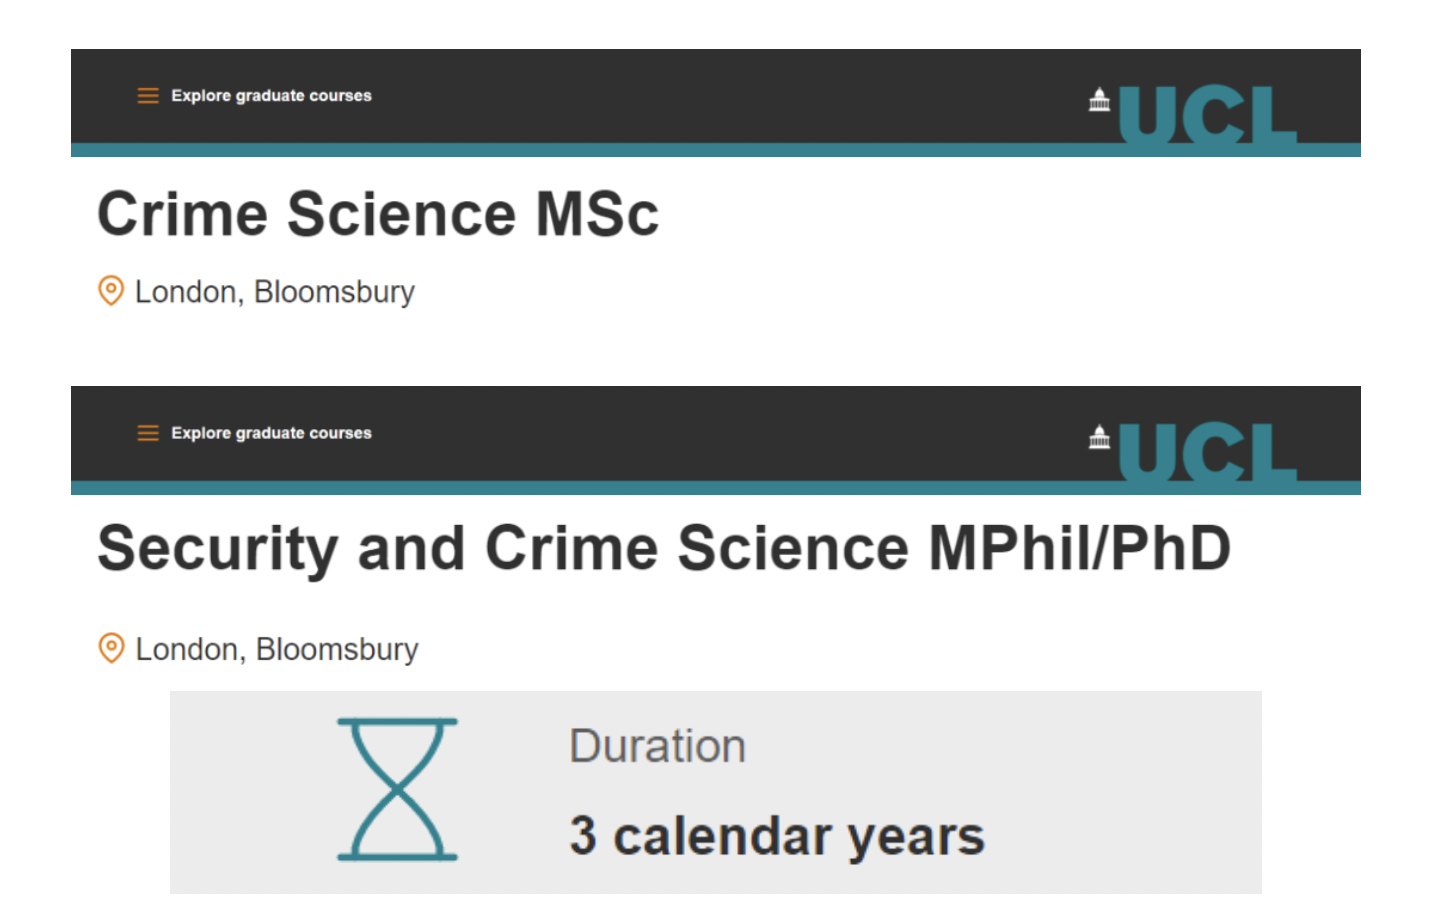Click UCL portico icon above Crime Science MSc
Viewport: 1430px width, 908px height.
tap(1100, 100)
